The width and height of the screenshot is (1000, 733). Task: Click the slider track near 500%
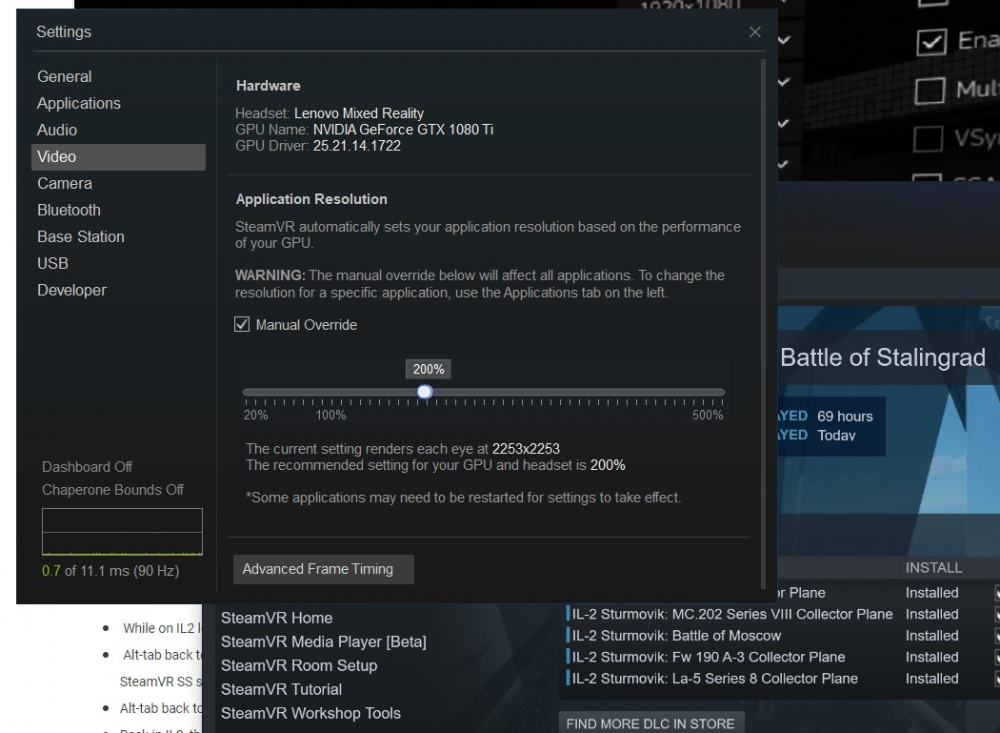coord(721,392)
